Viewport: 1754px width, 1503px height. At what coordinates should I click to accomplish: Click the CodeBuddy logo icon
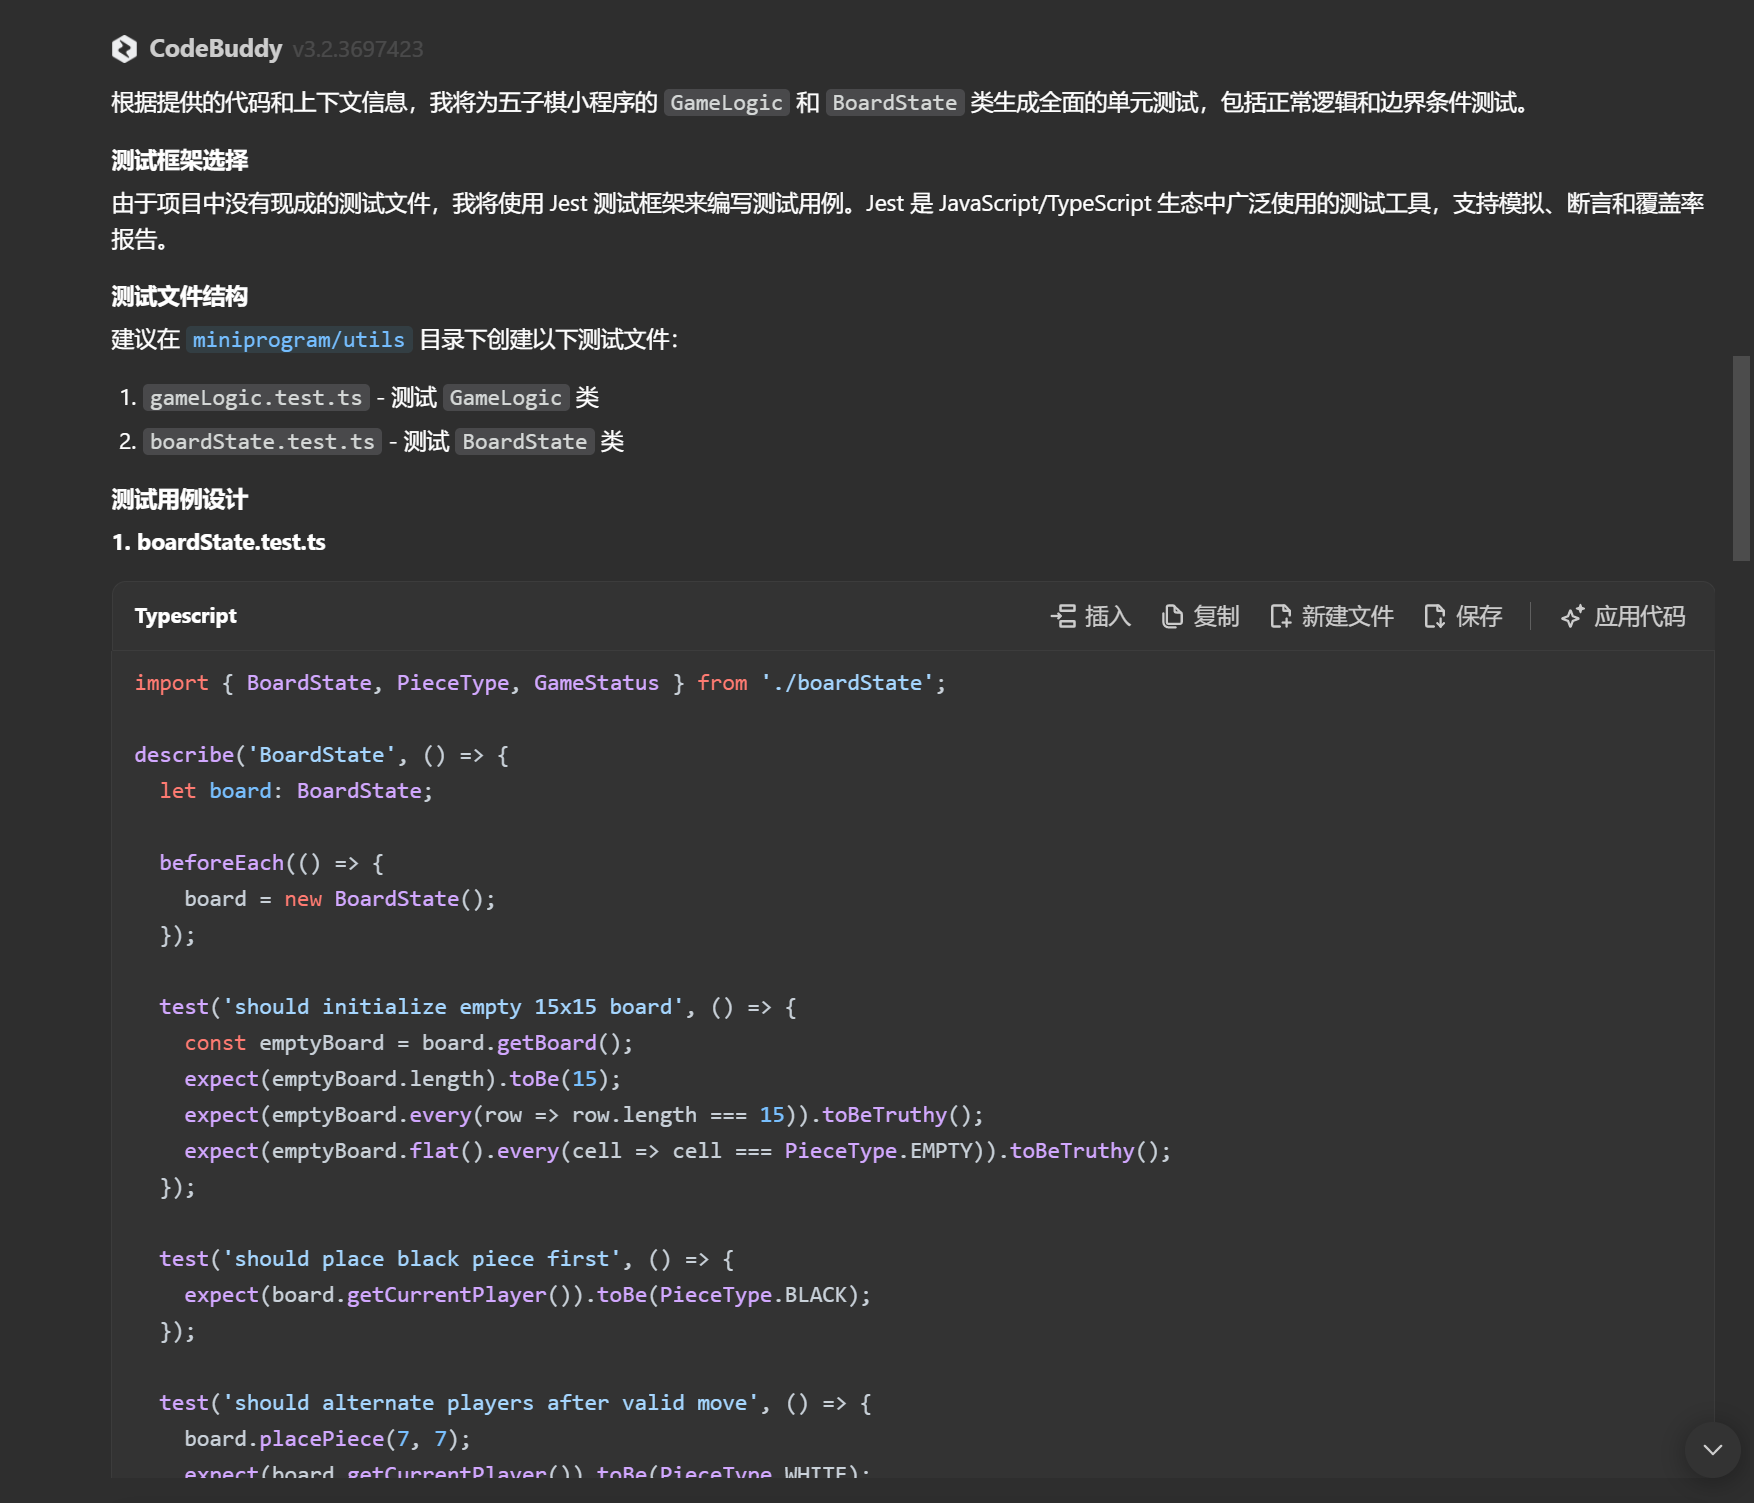[x=124, y=49]
